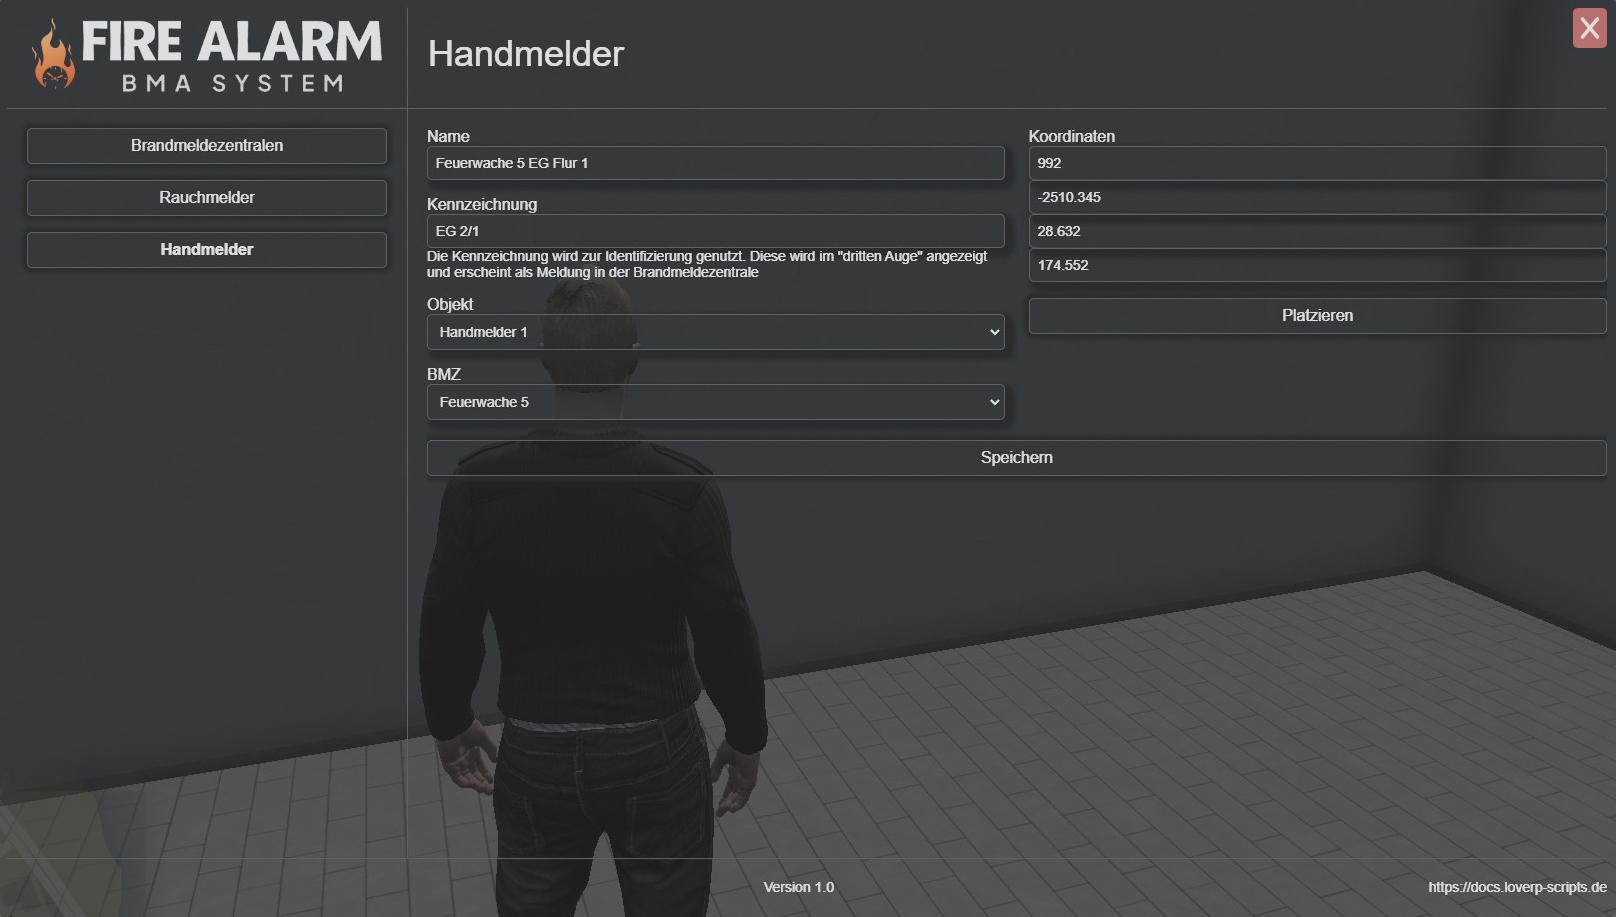Viewport: 1616px width, 917px height.
Task: Click the Handmelder page heading
Action: click(526, 54)
